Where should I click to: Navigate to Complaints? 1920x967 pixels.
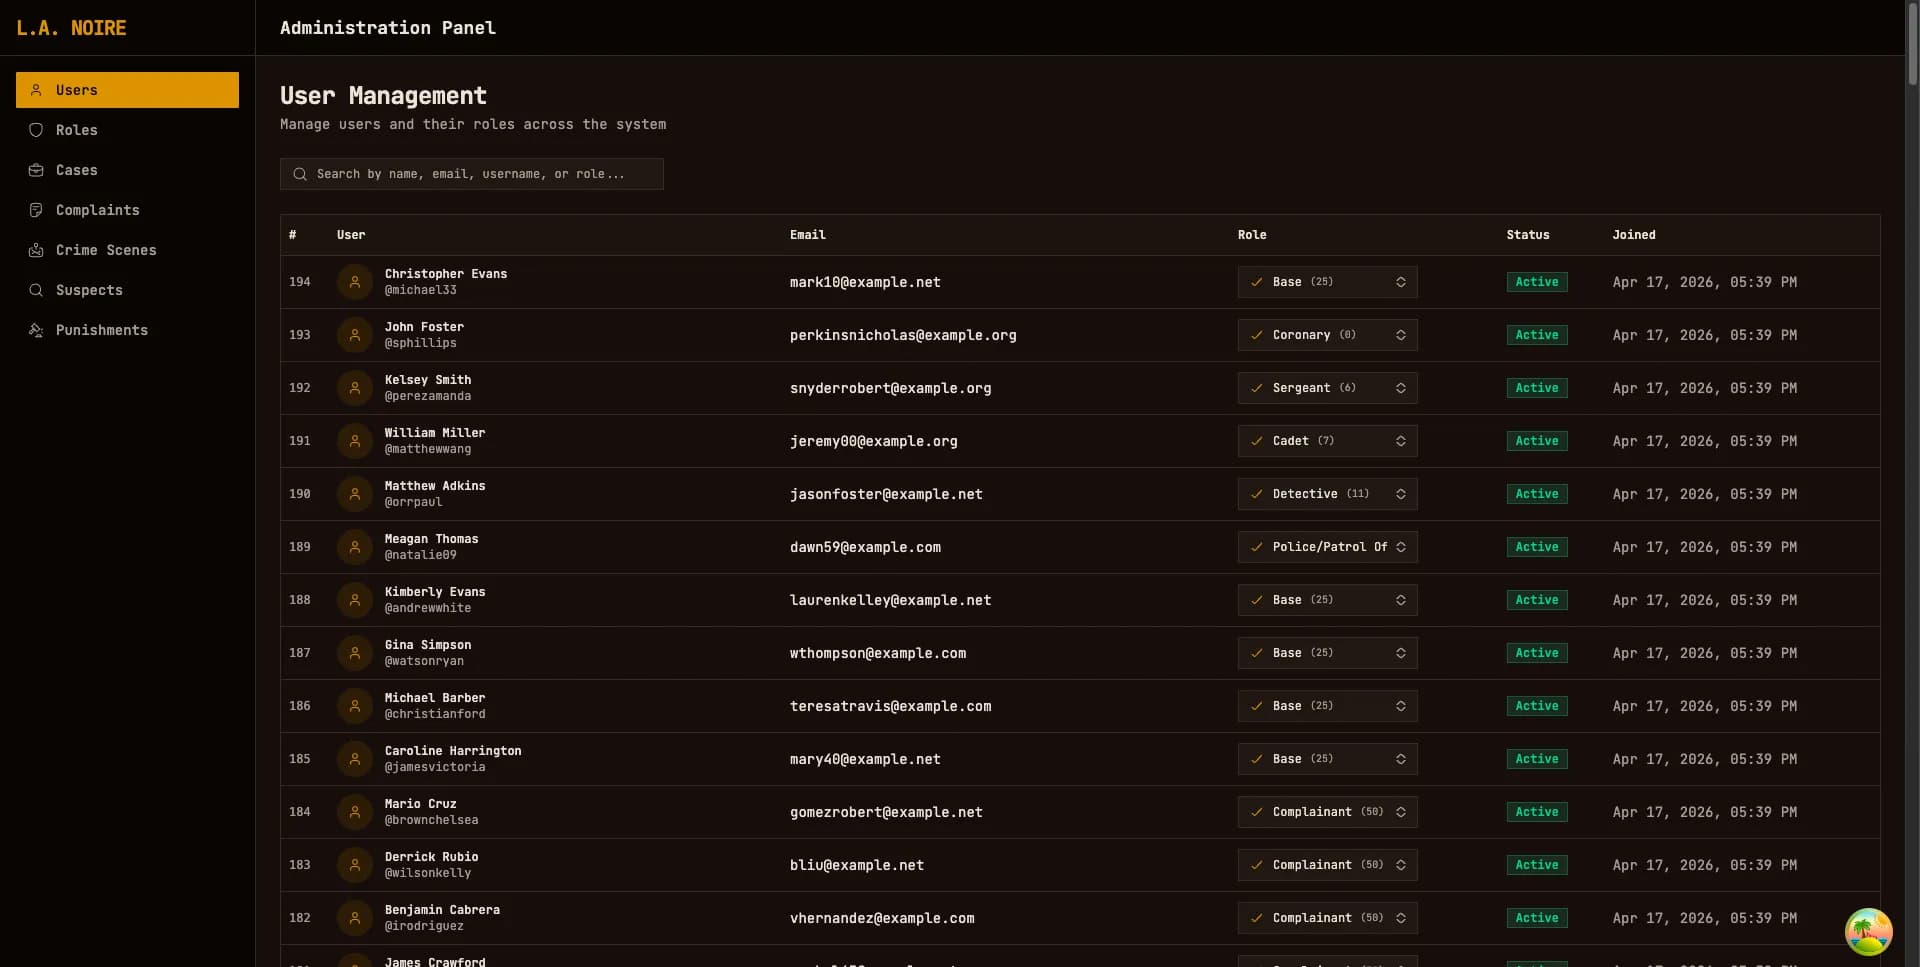[127, 210]
